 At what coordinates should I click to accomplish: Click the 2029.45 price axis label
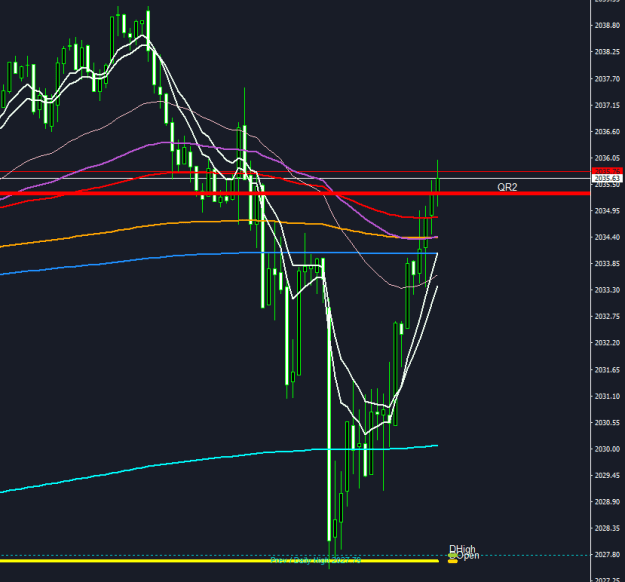click(607, 475)
